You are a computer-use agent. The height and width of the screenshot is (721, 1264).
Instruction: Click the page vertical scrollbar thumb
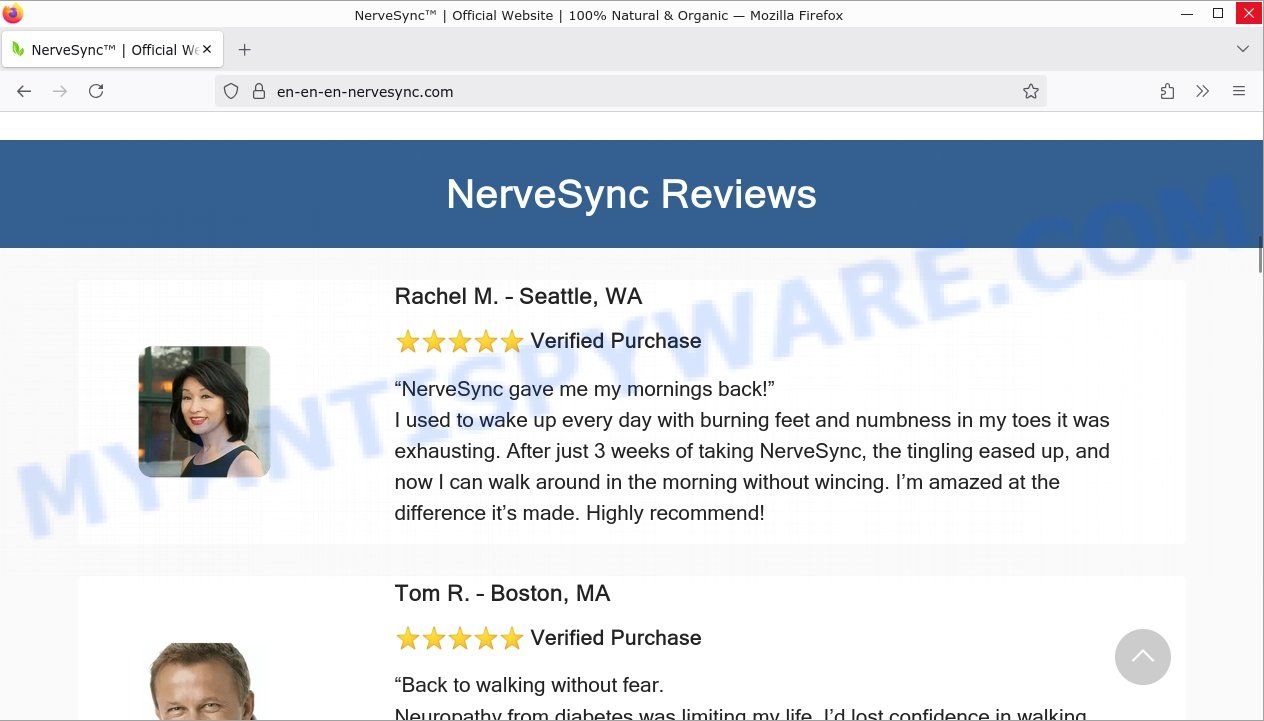[1259, 254]
